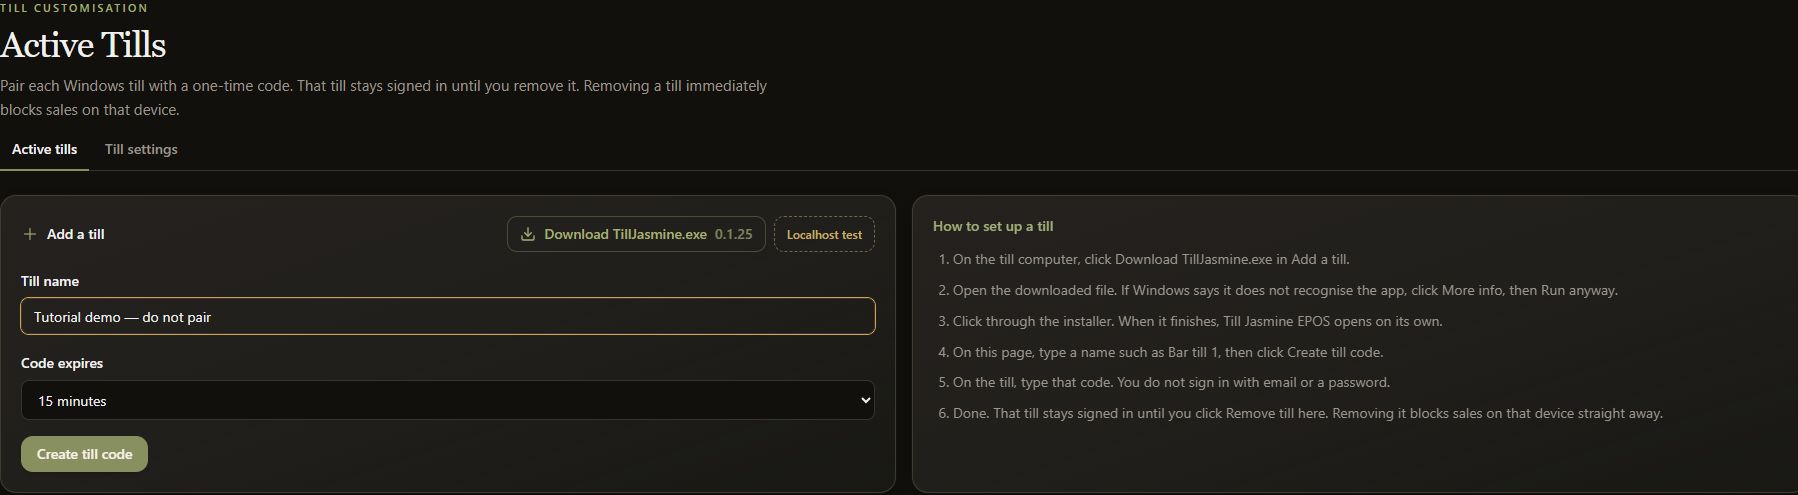Click the Till name label
This screenshot has width=1798, height=495.
pyautogui.click(x=50, y=281)
